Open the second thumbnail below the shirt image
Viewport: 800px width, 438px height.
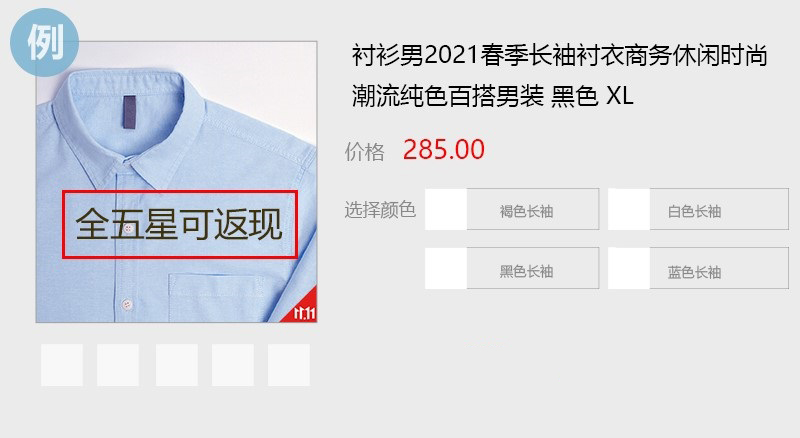coord(118,365)
